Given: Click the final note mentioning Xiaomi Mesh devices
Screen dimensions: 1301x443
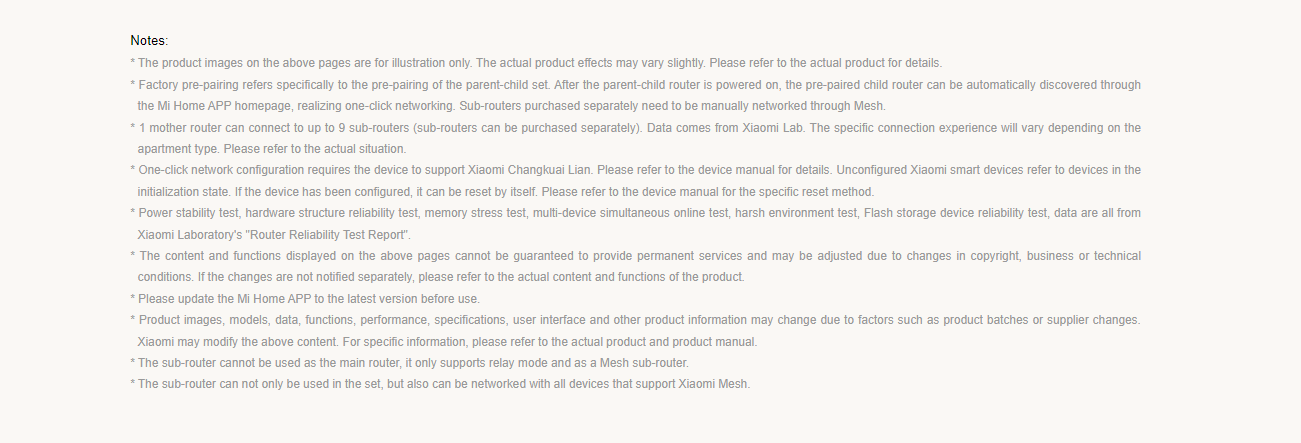Looking at the screenshot, I should (x=440, y=384).
